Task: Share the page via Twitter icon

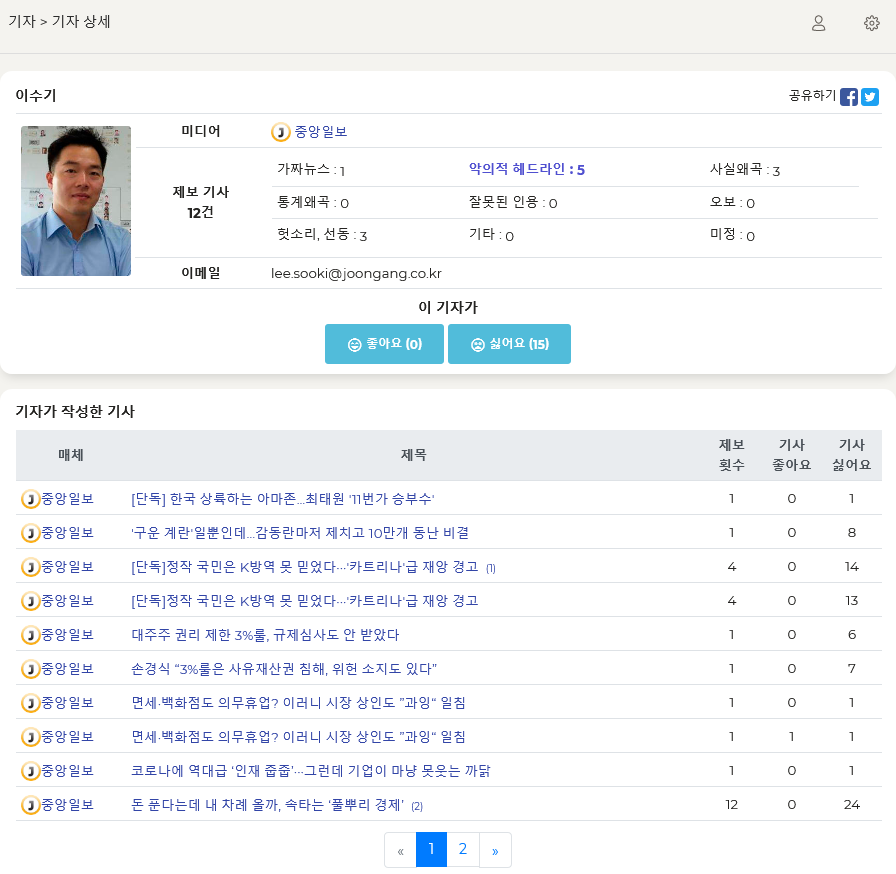Action: (x=870, y=97)
